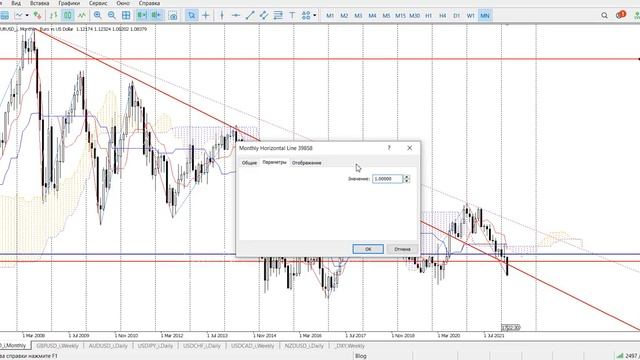This screenshot has height=360, width=640.
Task: Open the GBPUSD Weekly chart tab
Action: [57, 346]
